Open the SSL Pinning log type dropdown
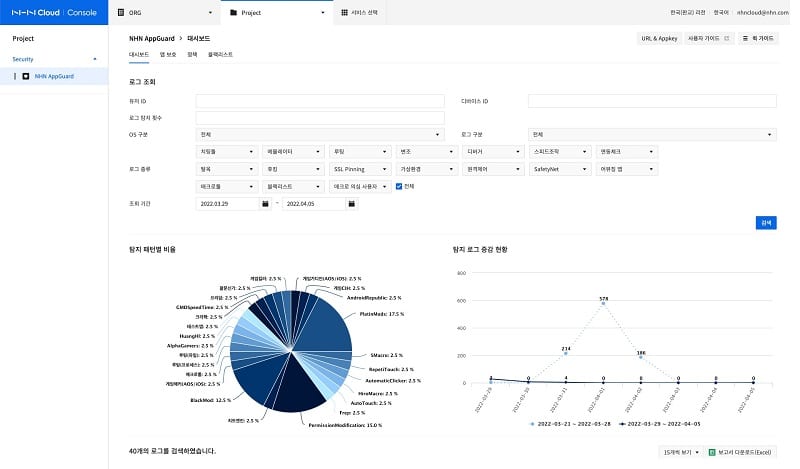The height and width of the screenshot is (469, 800). pos(360,169)
